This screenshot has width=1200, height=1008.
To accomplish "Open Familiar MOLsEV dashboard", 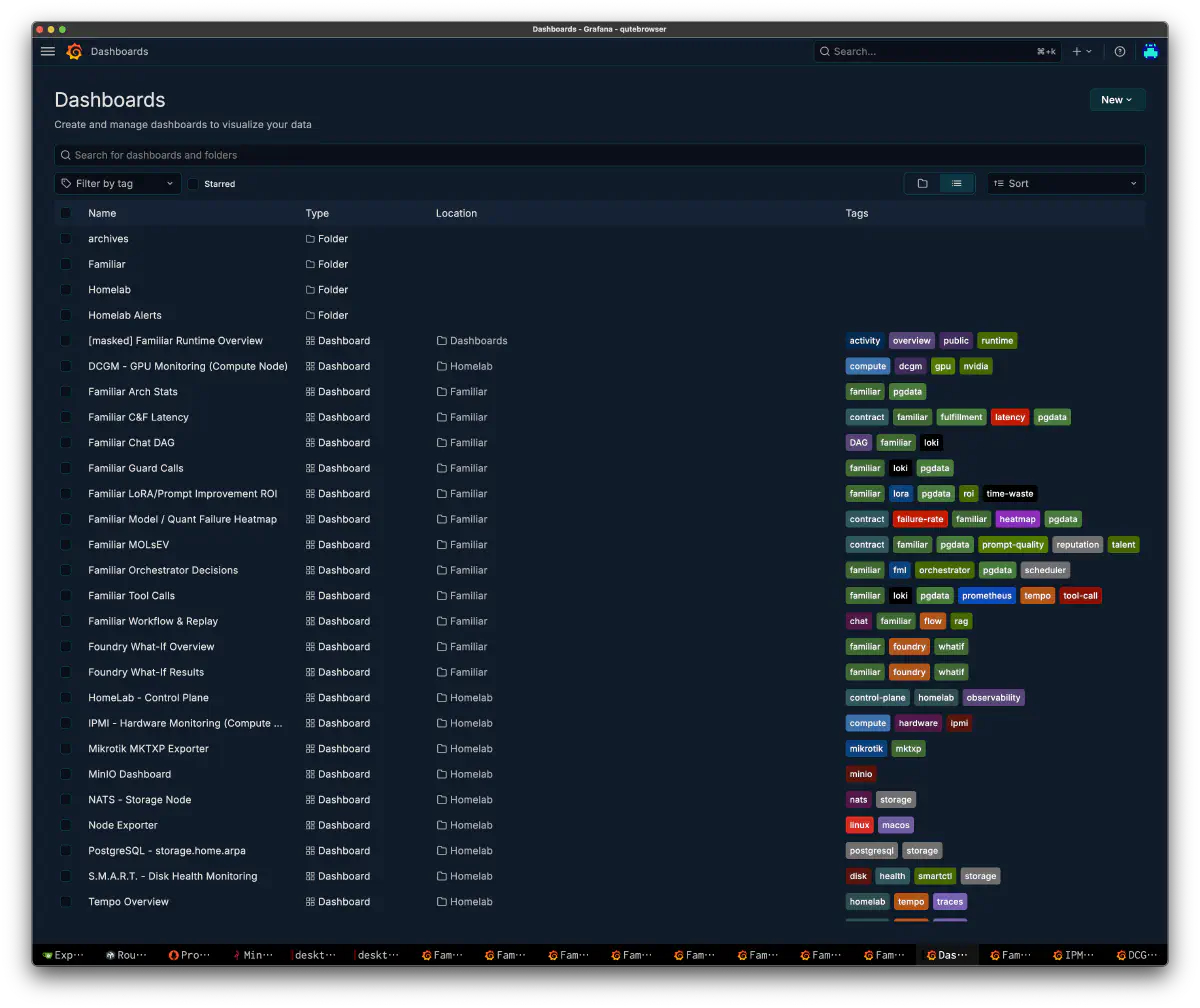I will click(x=128, y=545).
